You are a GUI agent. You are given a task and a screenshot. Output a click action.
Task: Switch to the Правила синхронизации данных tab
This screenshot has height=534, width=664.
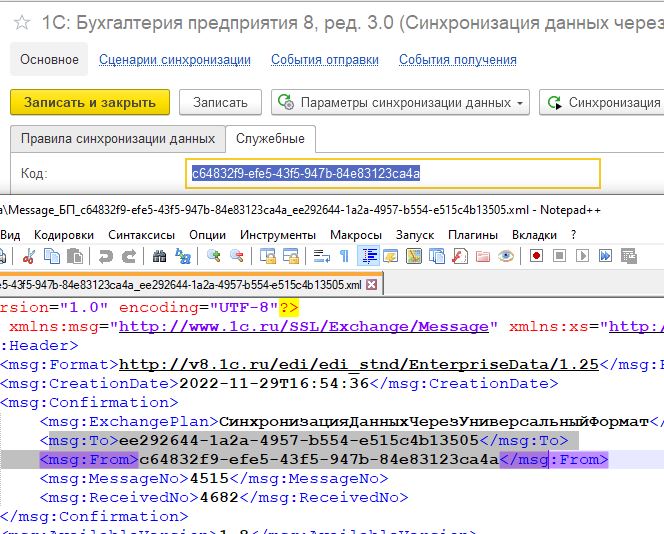[118, 138]
